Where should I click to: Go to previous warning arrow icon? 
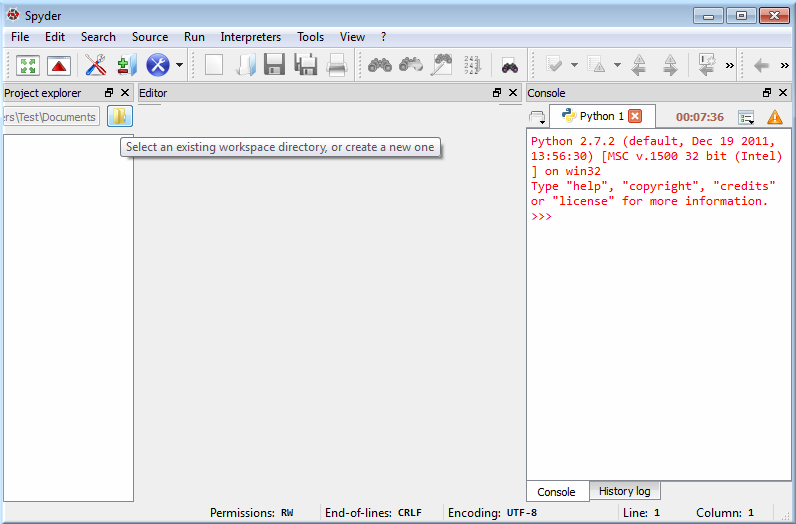(639, 65)
